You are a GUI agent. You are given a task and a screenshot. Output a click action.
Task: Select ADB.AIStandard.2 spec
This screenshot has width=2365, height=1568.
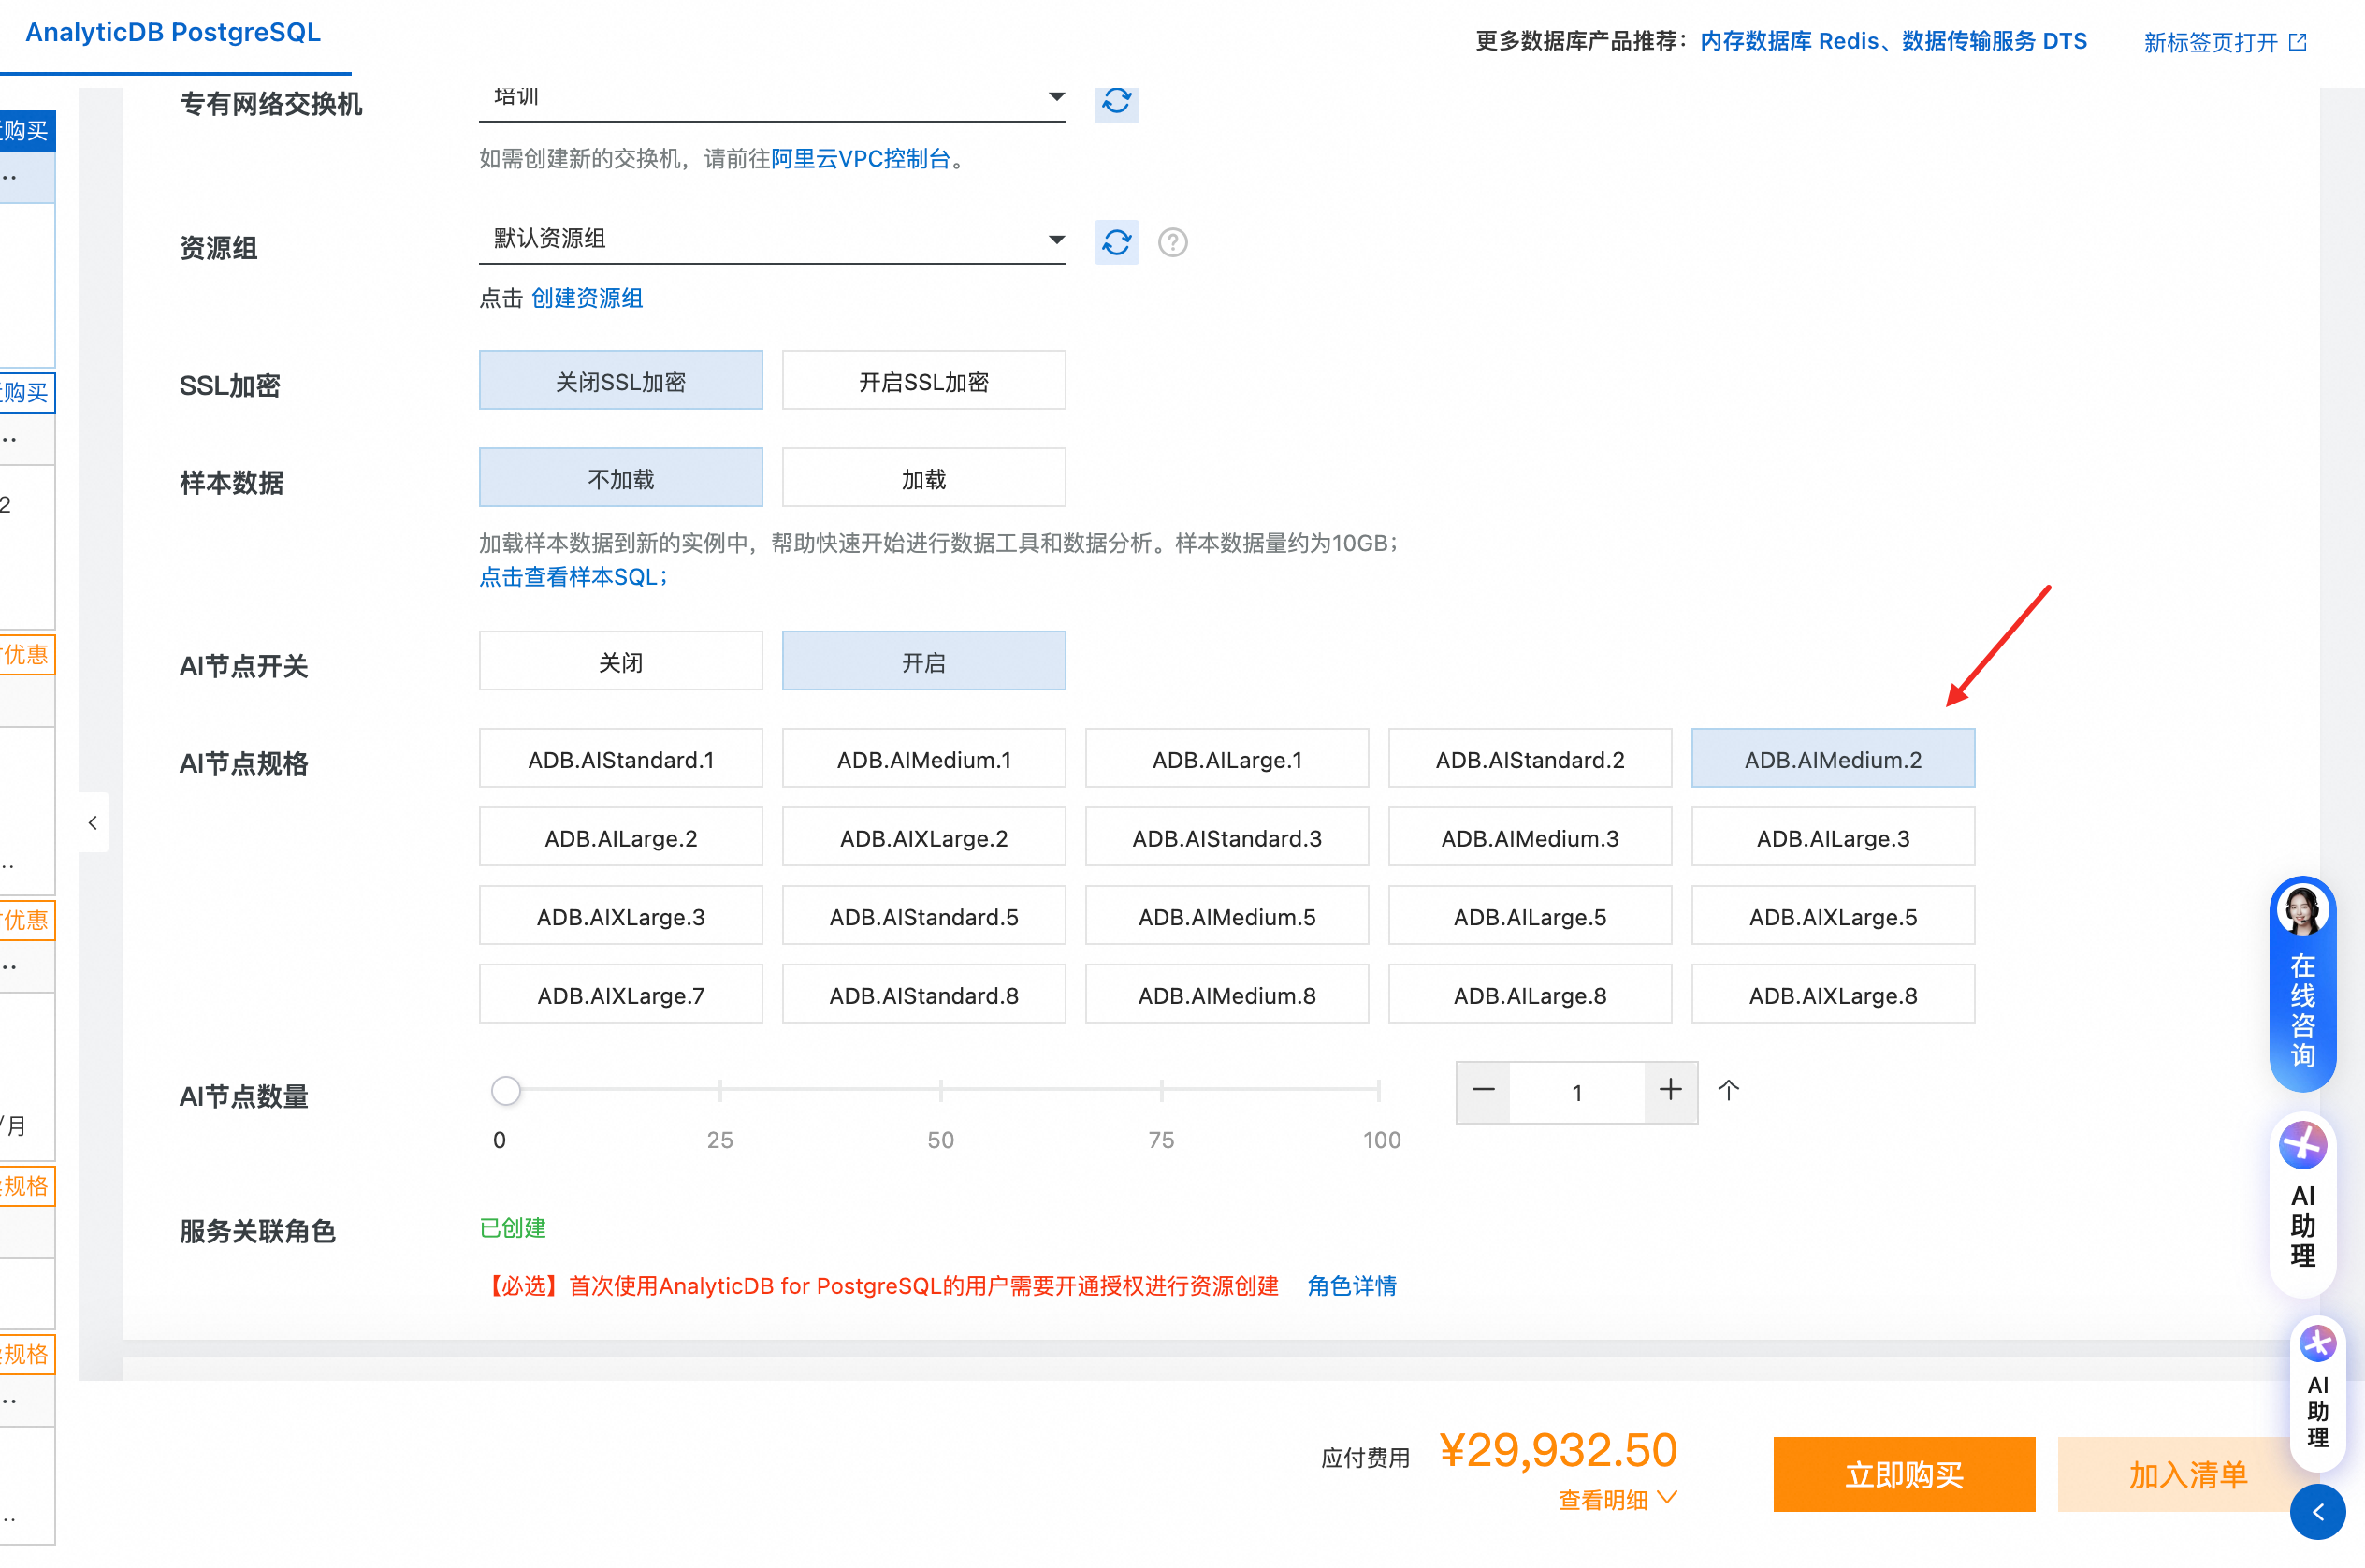pos(1529,758)
